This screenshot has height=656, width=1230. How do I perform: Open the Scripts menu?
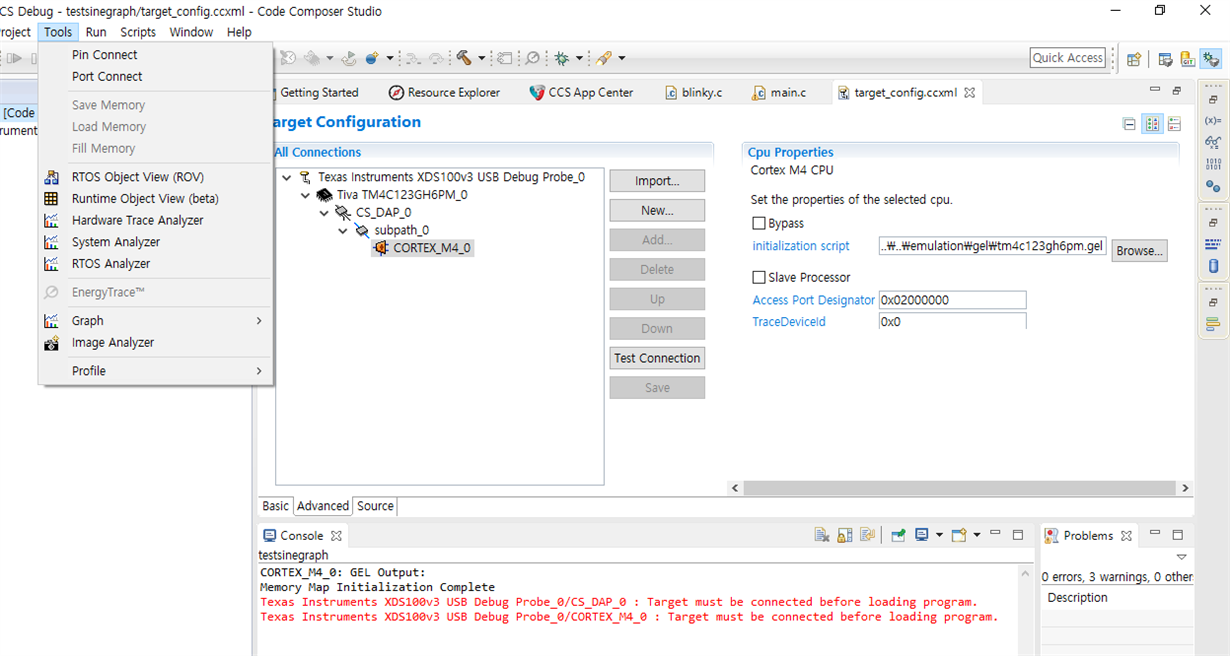[138, 32]
